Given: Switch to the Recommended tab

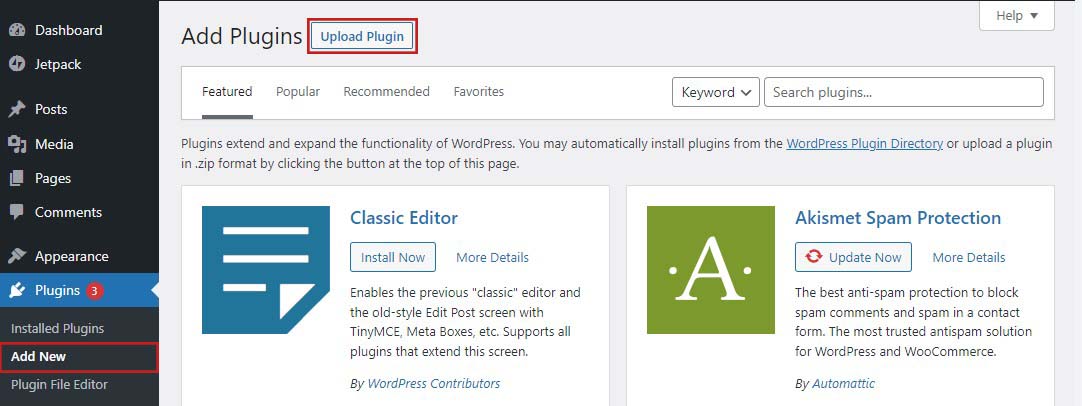Looking at the screenshot, I should pyautogui.click(x=386, y=92).
